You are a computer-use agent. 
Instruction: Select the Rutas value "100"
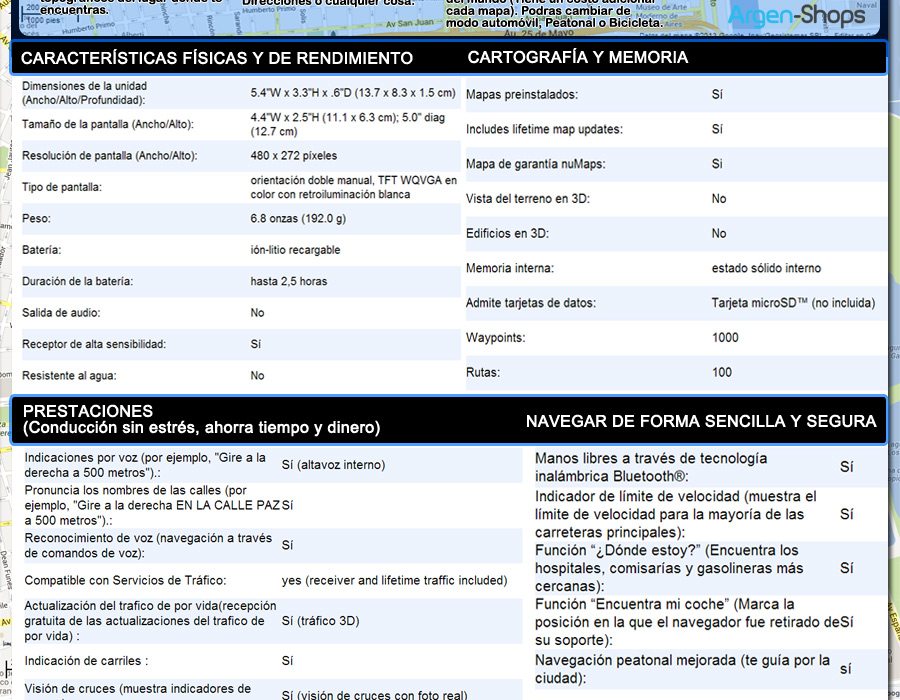721,372
